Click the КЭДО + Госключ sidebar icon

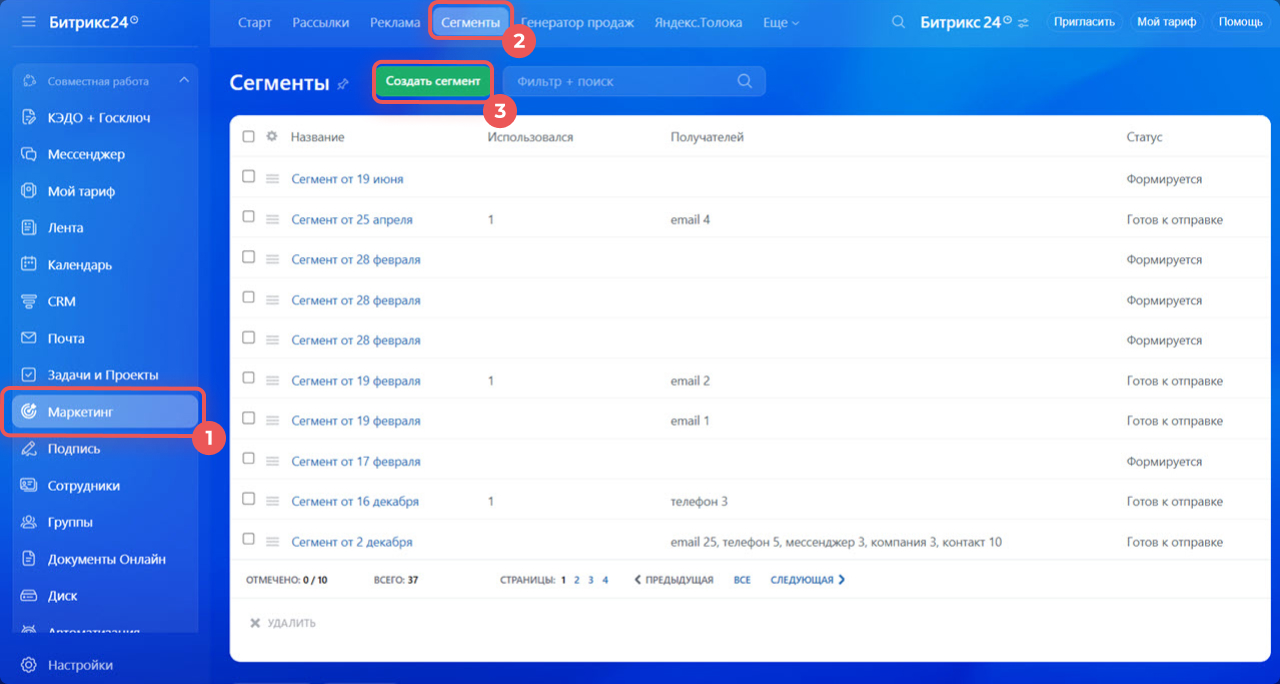[x=29, y=118]
